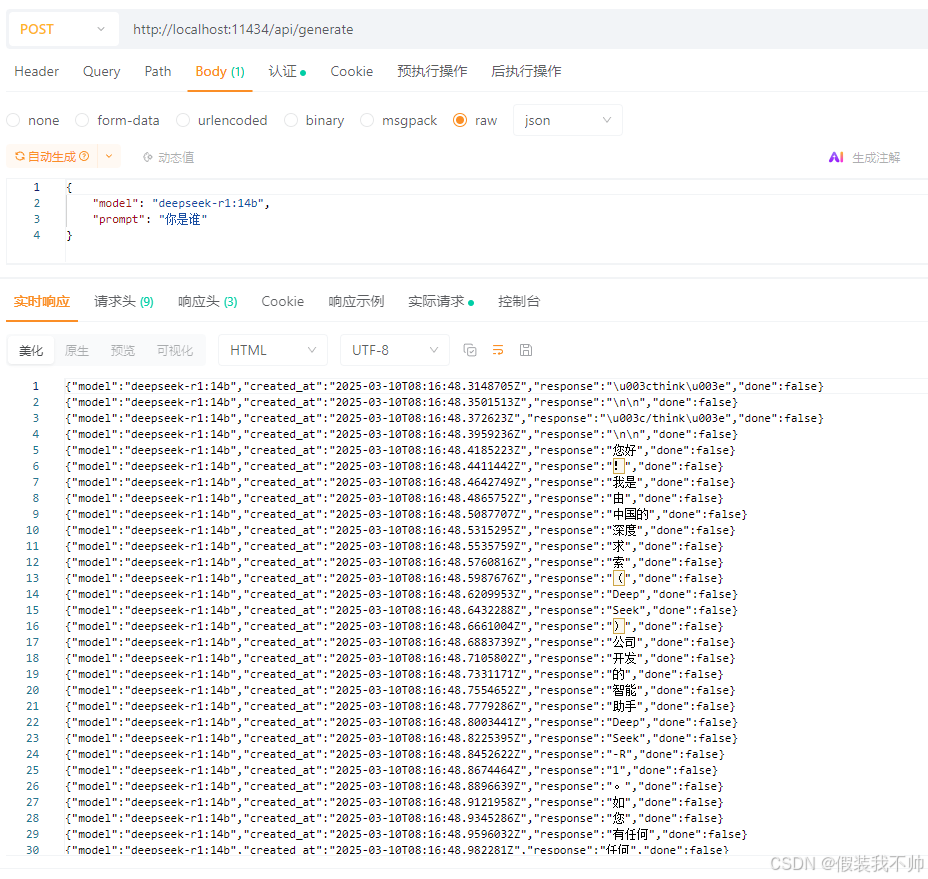This screenshot has width=928, height=879.
Task: Click the dynamic value icon
Action: pyautogui.click(x=148, y=157)
